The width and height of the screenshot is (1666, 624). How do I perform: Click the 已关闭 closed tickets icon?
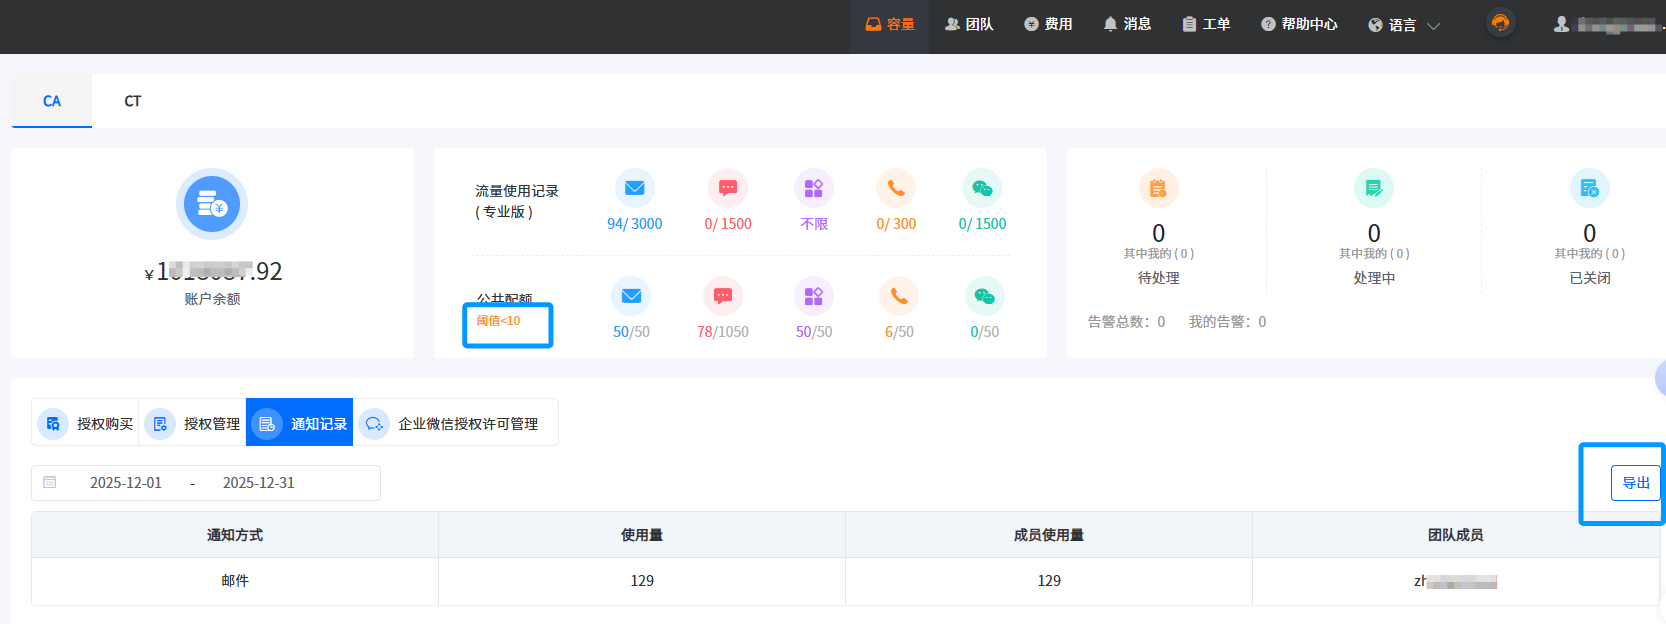(x=1589, y=188)
